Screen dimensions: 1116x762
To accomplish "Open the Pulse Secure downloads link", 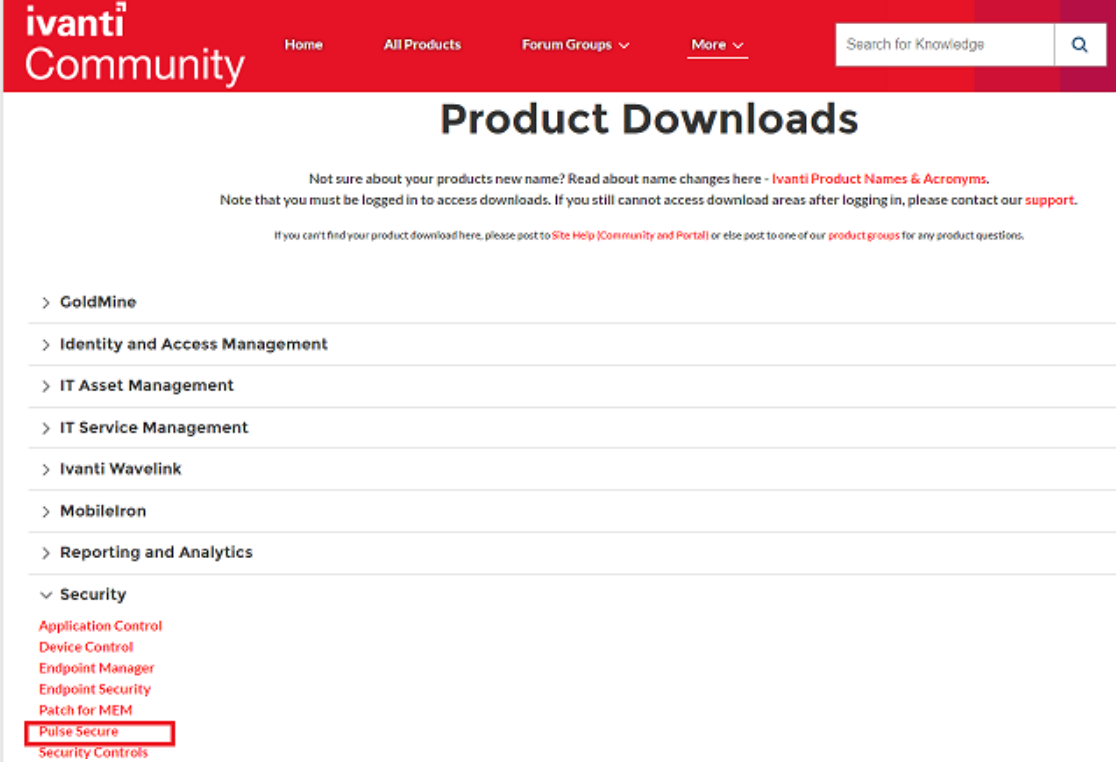I will click(79, 731).
